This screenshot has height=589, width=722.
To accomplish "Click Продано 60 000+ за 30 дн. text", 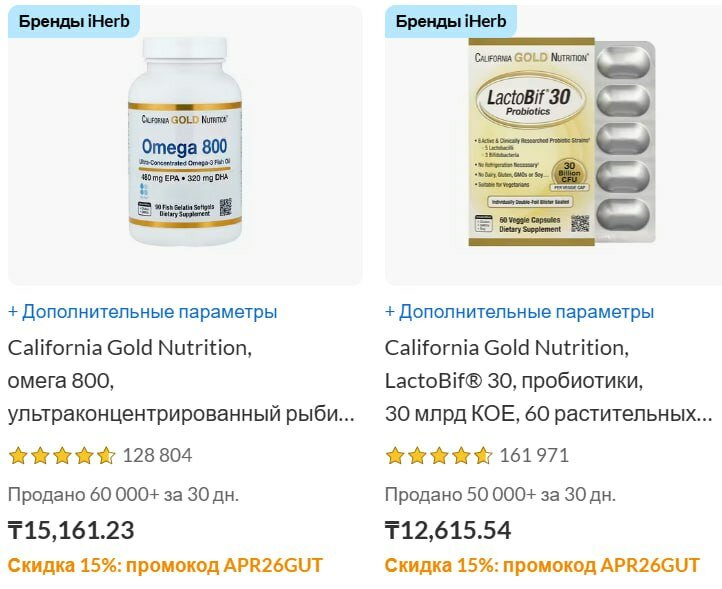I will (x=123, y=495).
